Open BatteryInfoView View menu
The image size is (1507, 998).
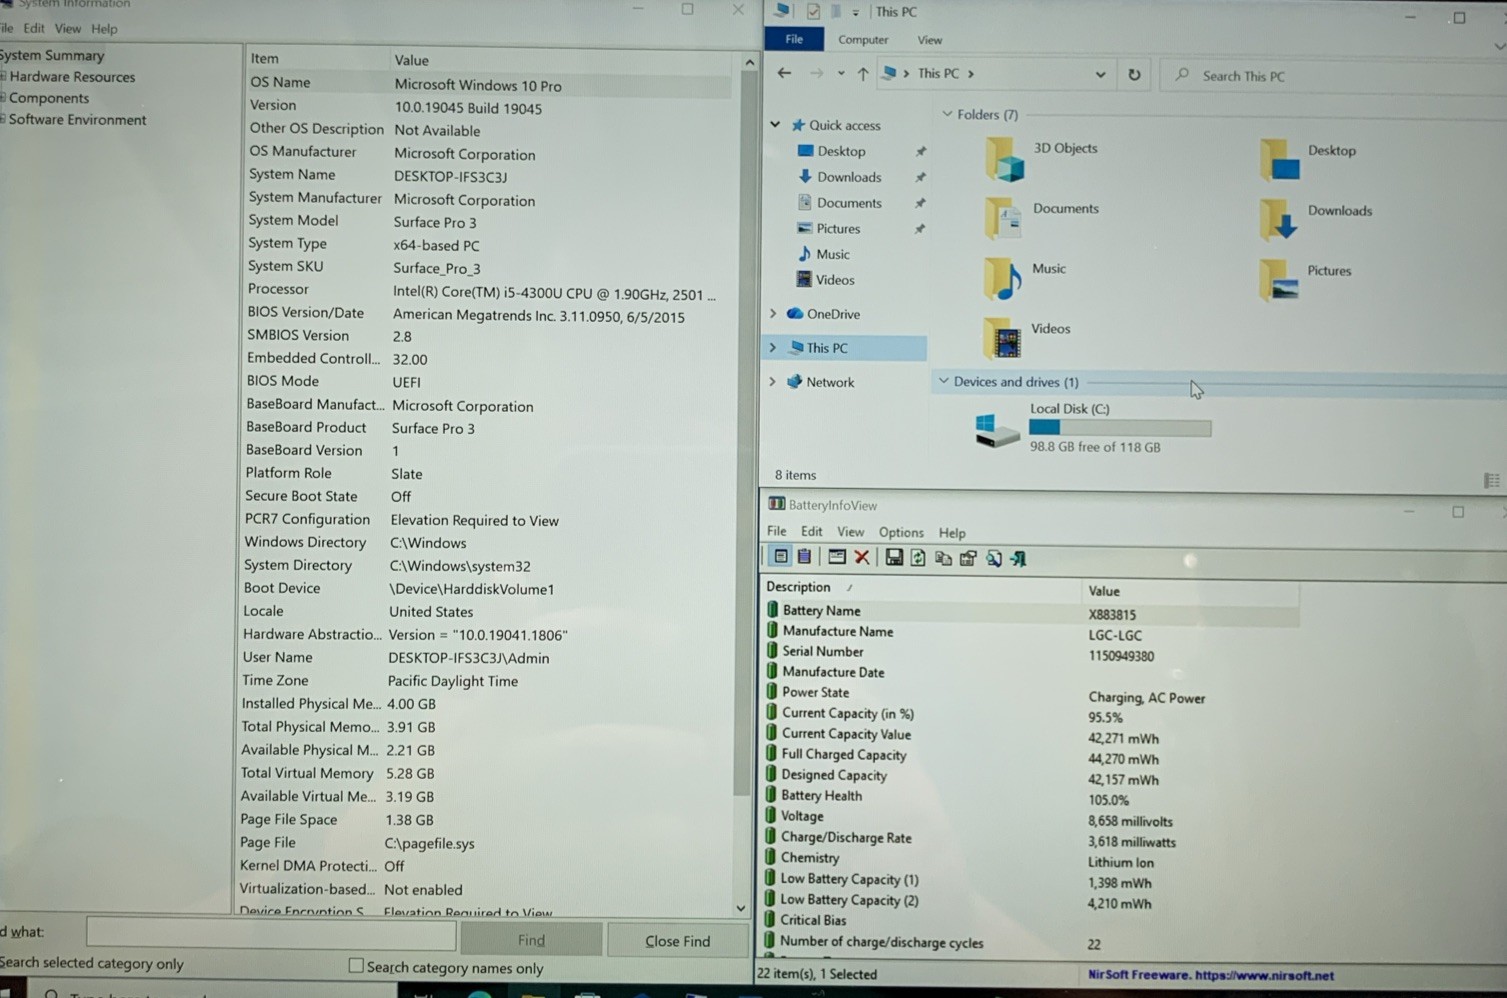tap(850, 532)
